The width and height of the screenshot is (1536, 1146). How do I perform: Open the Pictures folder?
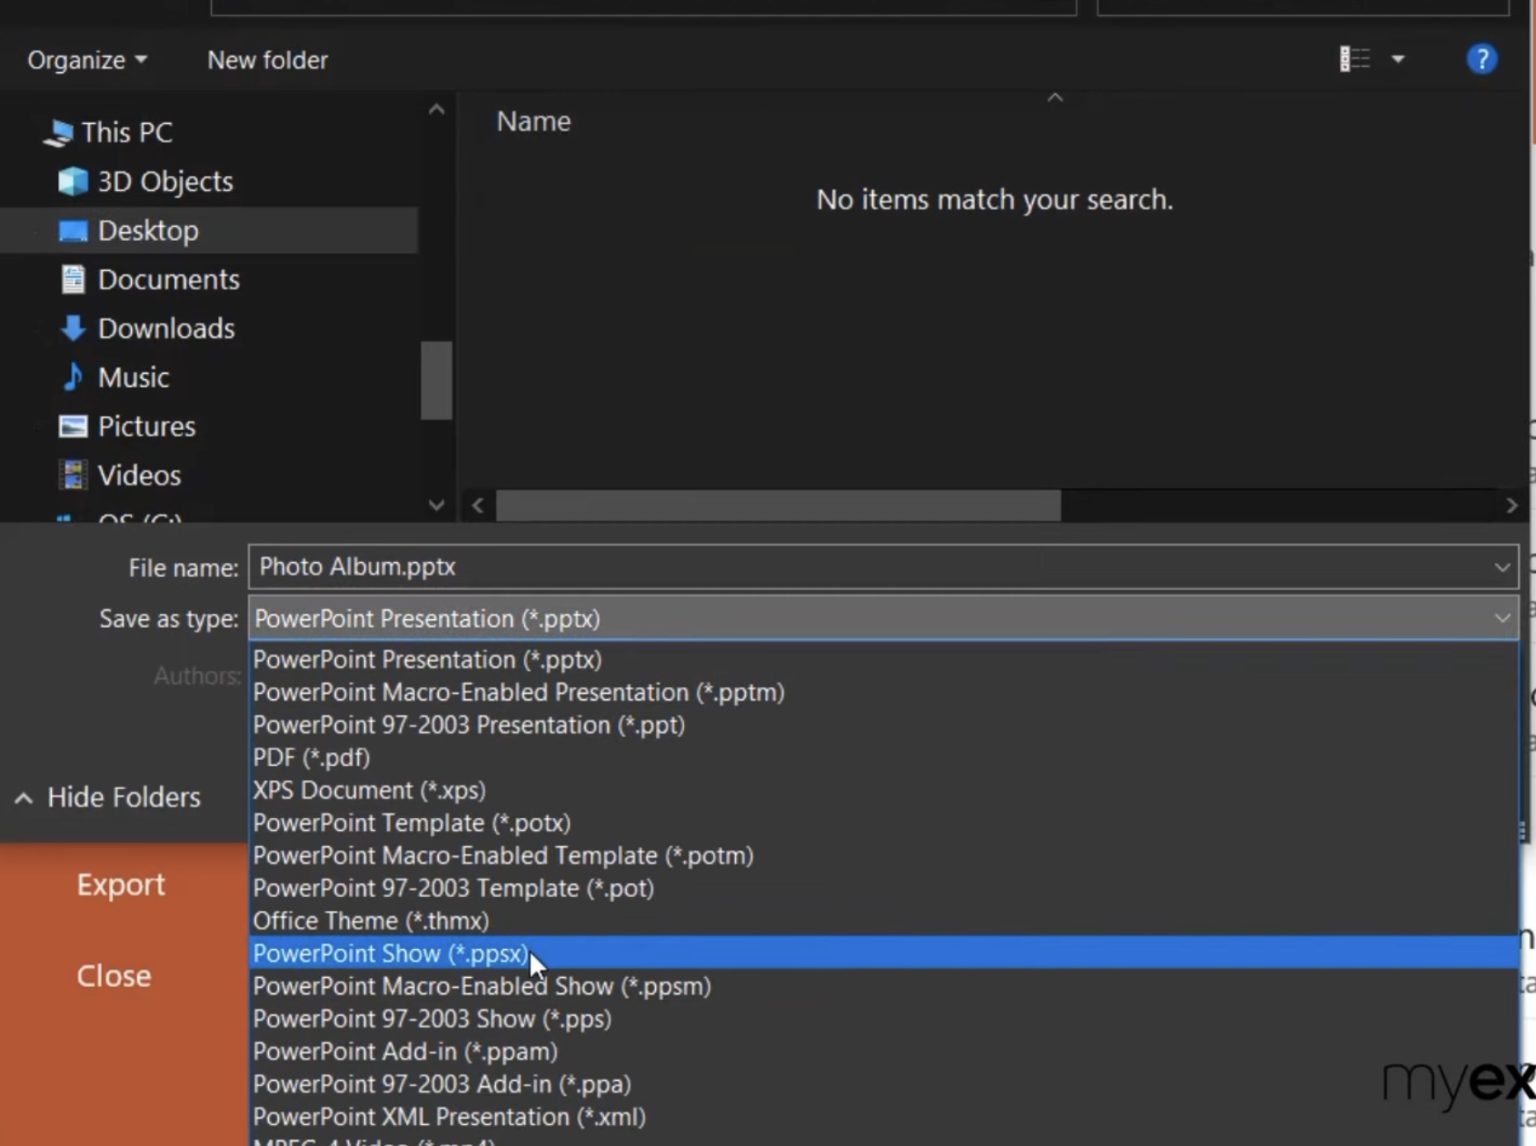(x=146, y=426)
